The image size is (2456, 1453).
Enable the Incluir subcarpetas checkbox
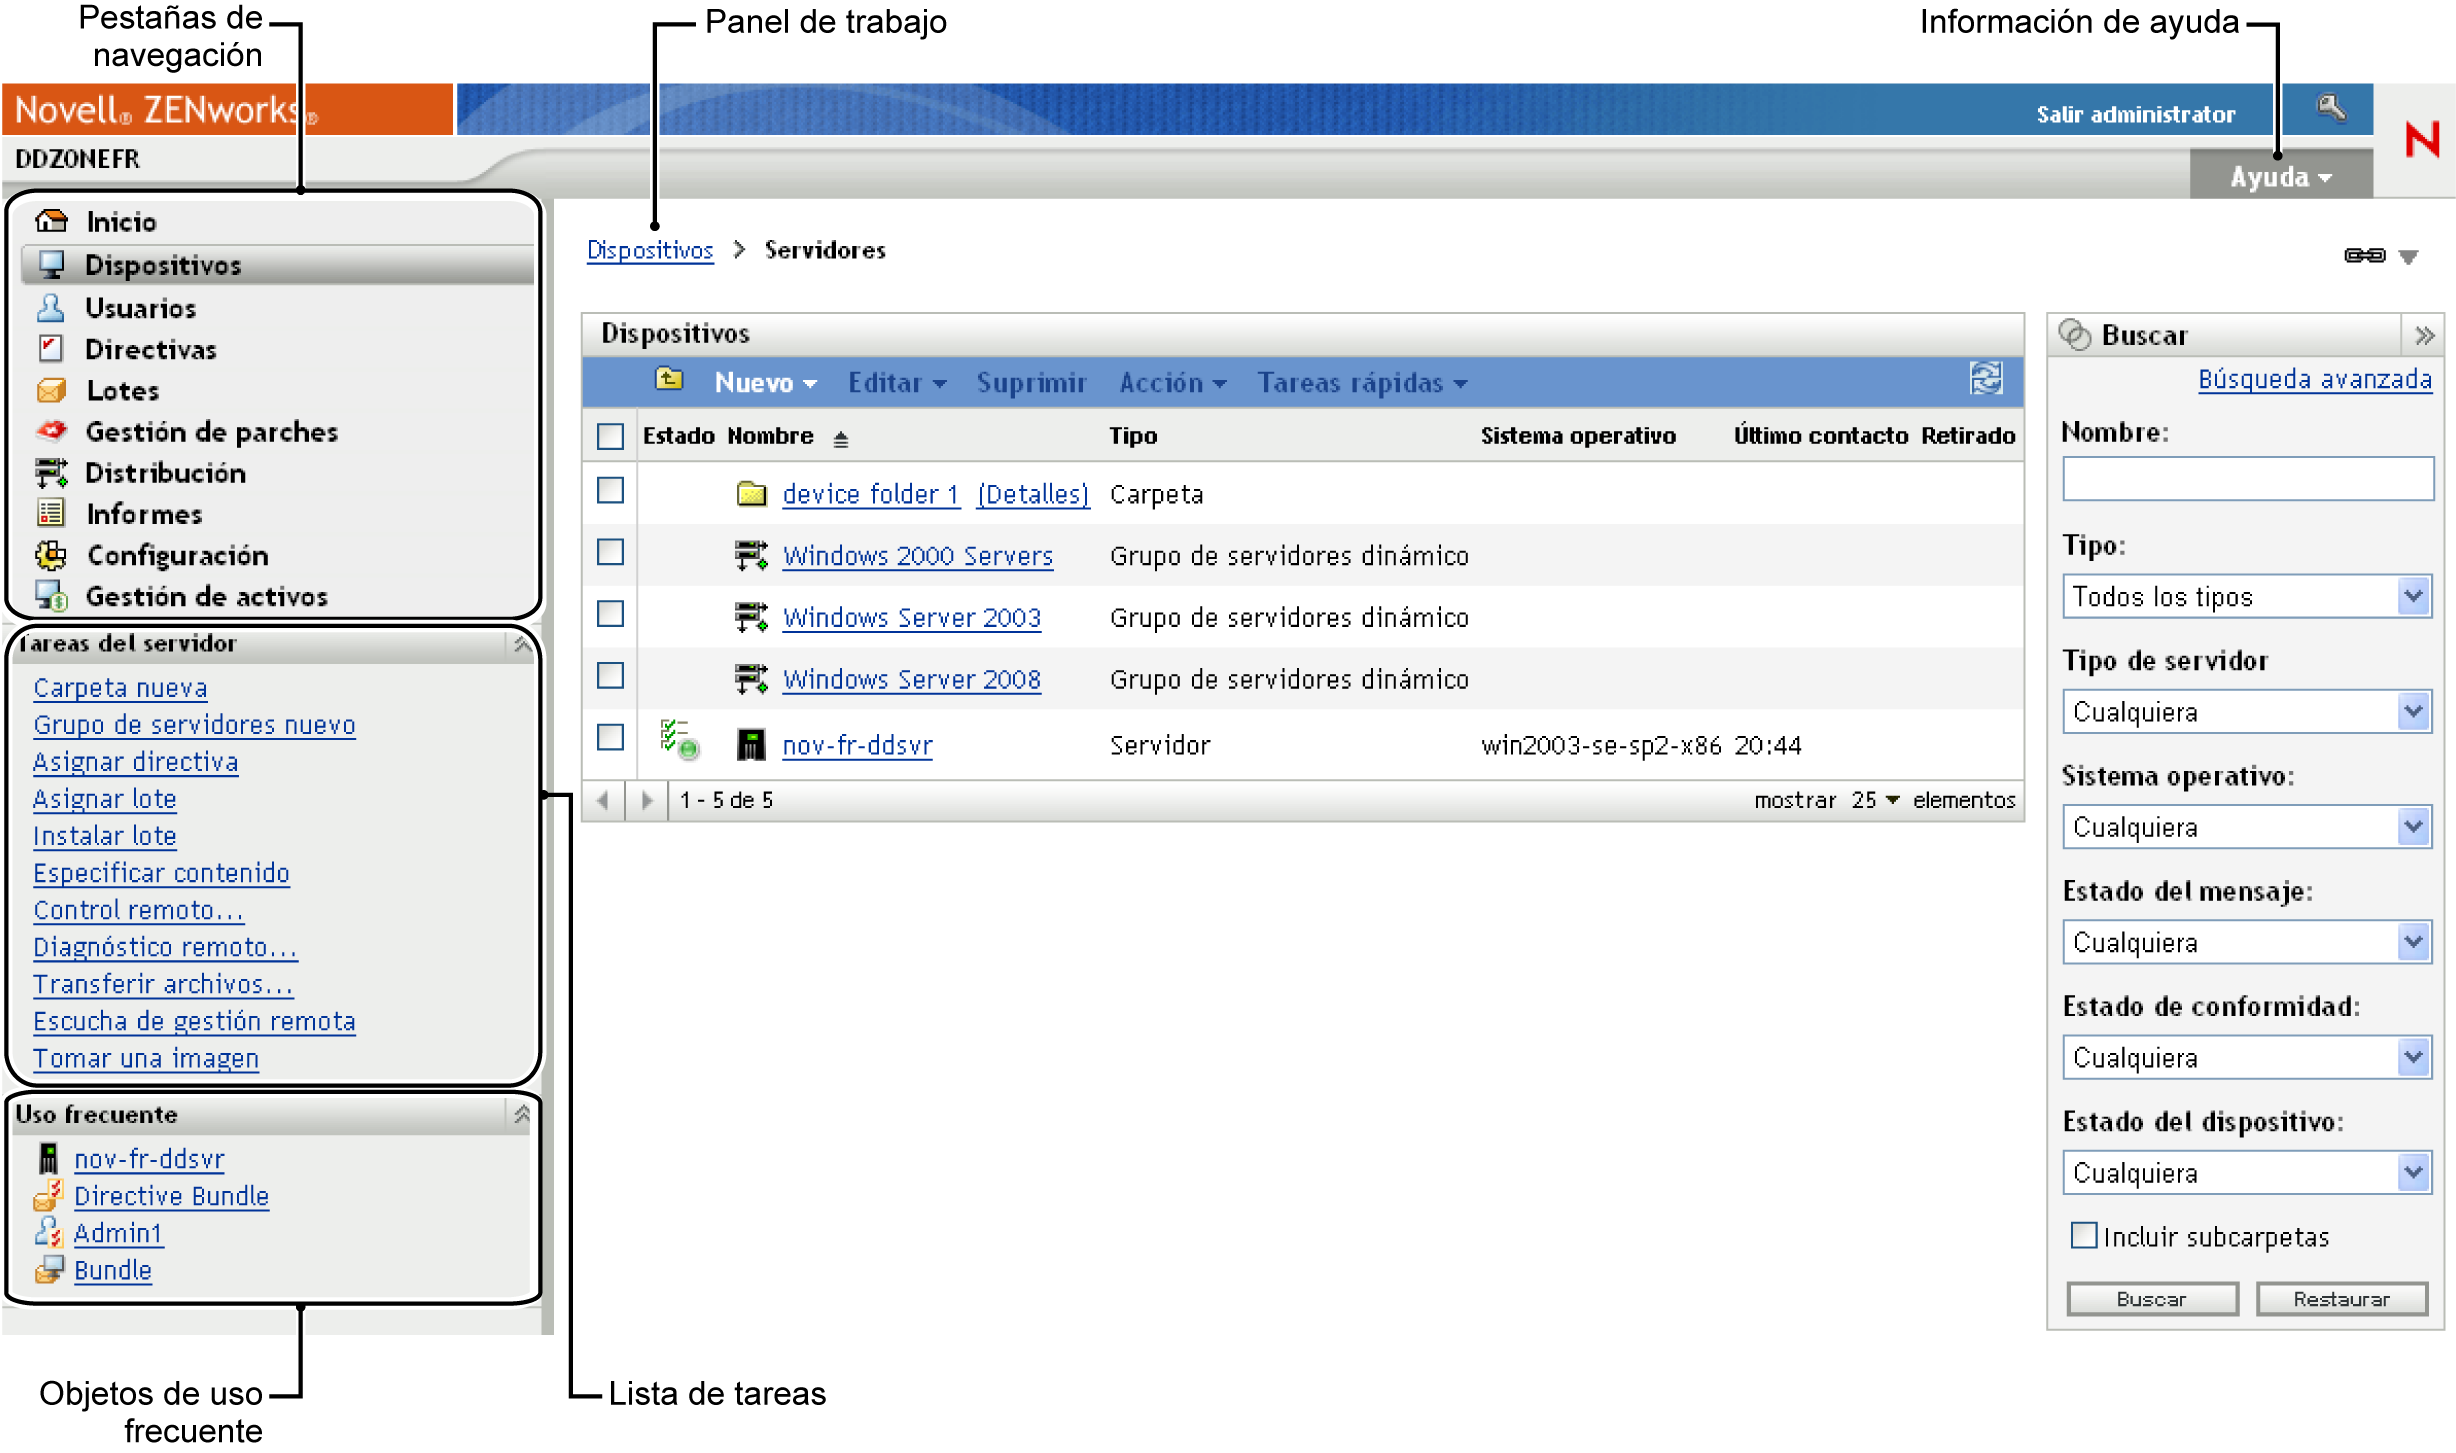(x=2083, y=1236)
